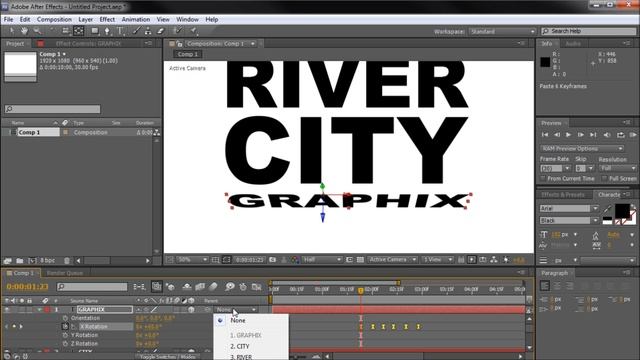This screenshot has height=360, width=640.
Task: Jump to first frame in Preview panel
Action: click(x=544, y=135)
